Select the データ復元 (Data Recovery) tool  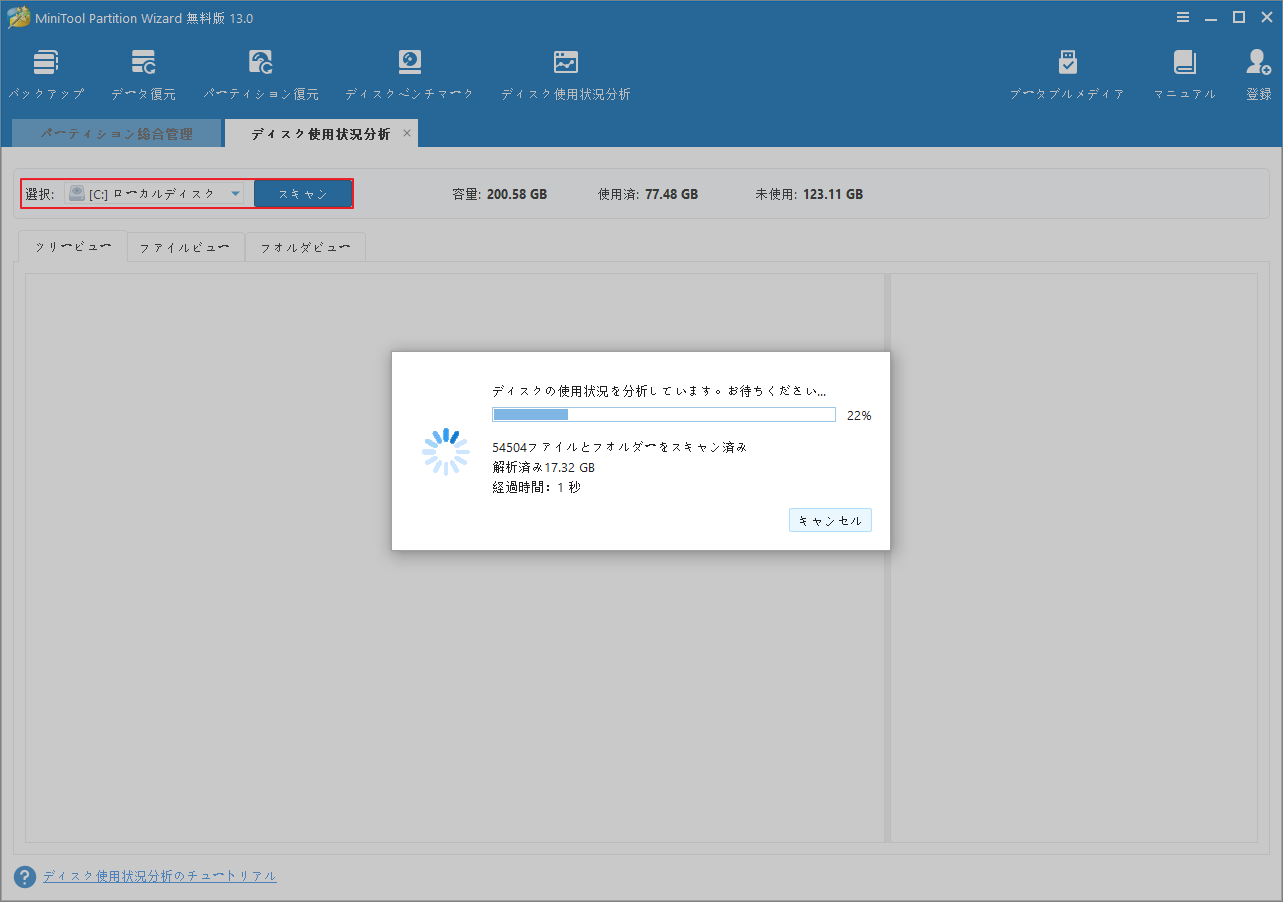(x=143, y=72)
